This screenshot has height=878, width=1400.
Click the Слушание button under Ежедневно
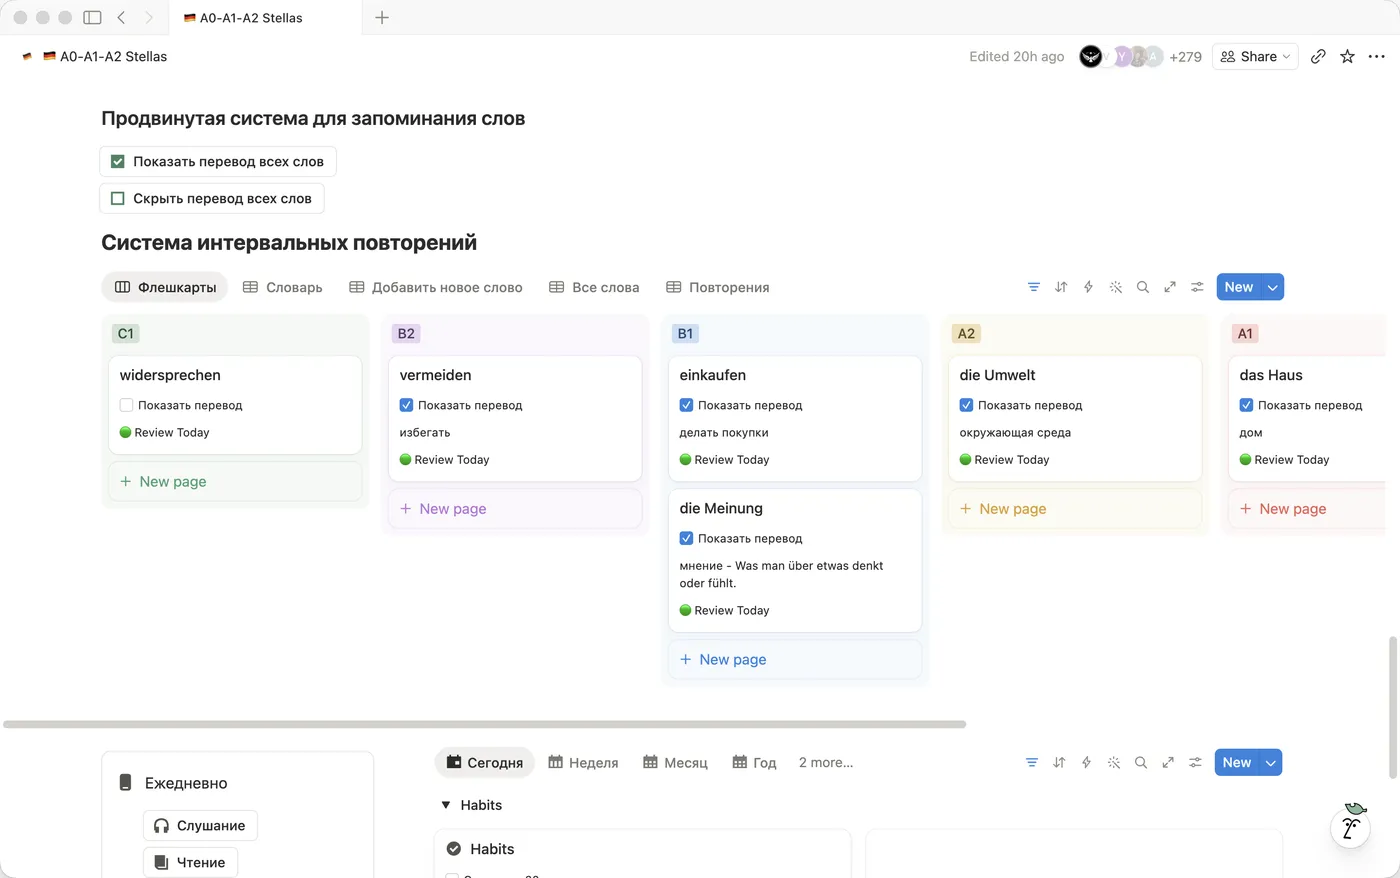coord(200,825)
